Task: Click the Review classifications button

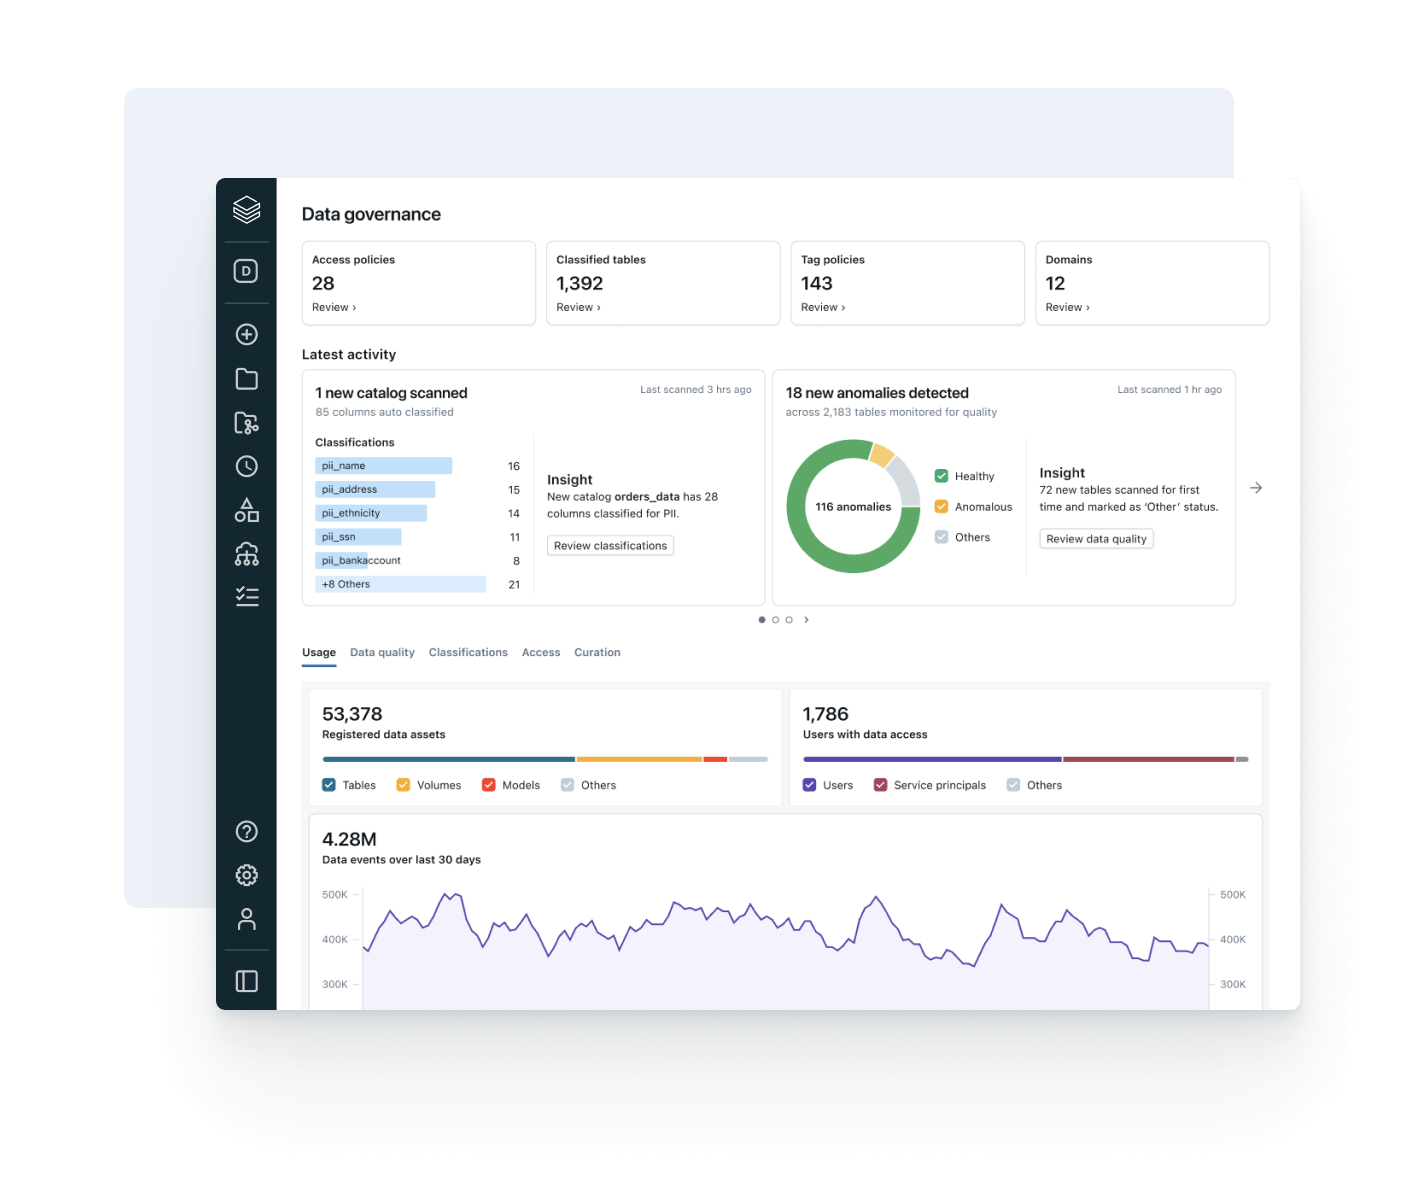Action: tap(610, 545)
